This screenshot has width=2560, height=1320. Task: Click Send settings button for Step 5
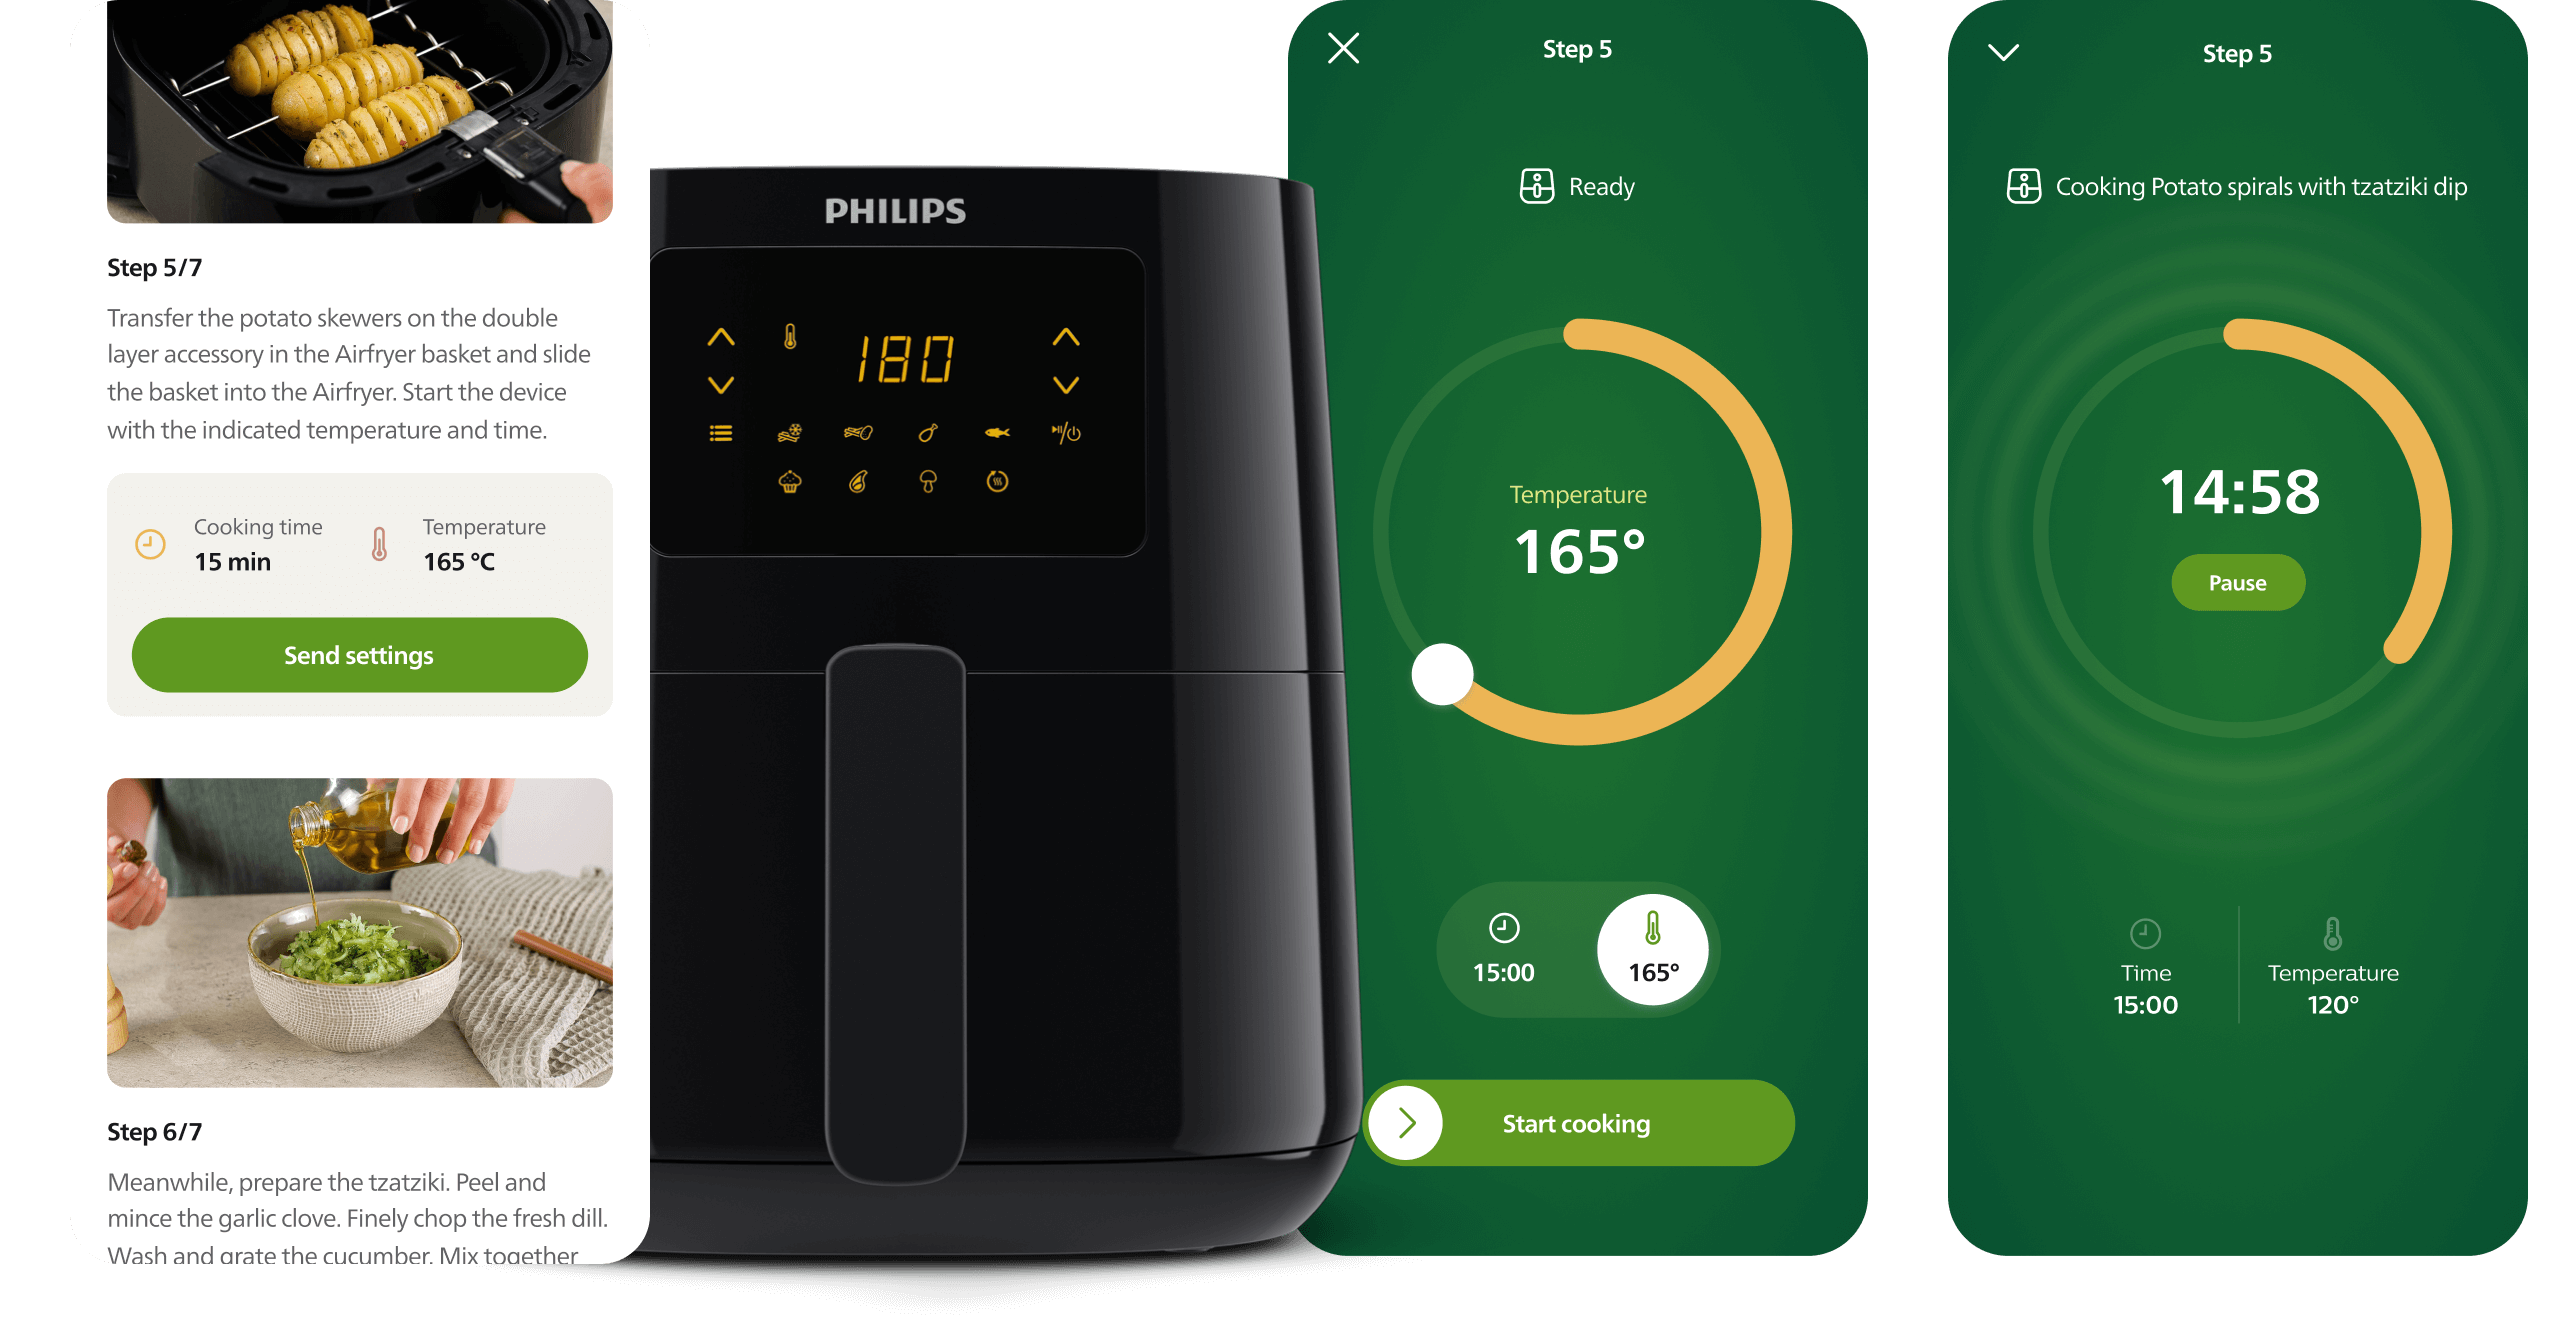pyautogui.click(x=357, y=655)
